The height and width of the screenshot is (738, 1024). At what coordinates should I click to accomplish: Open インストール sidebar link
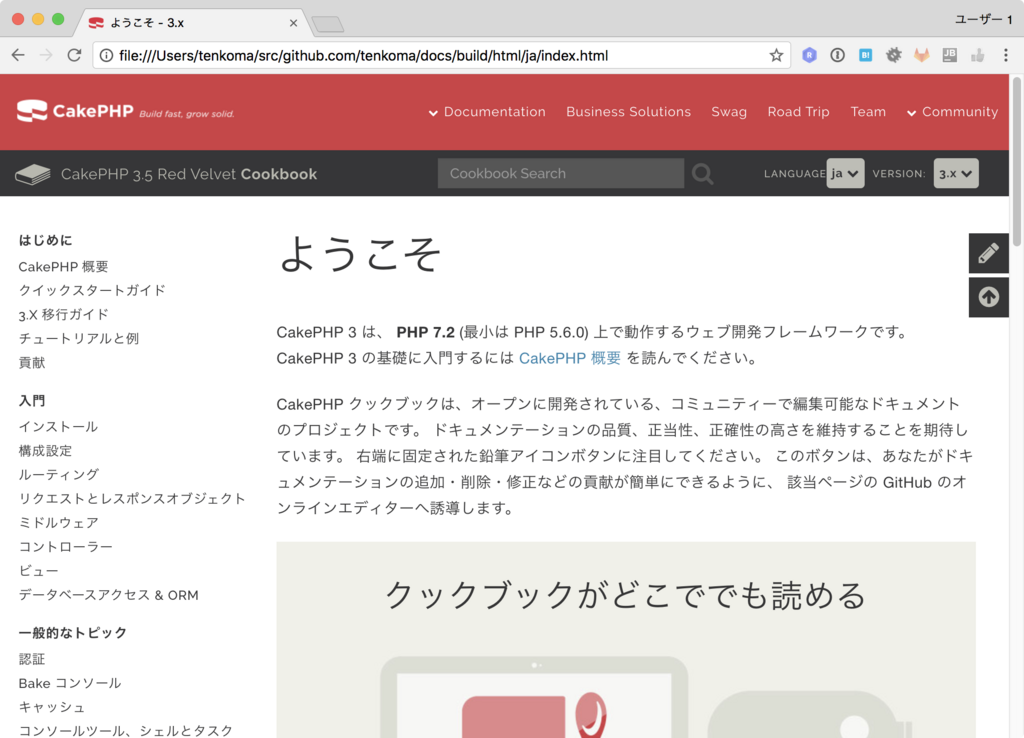tap(58, 426)
